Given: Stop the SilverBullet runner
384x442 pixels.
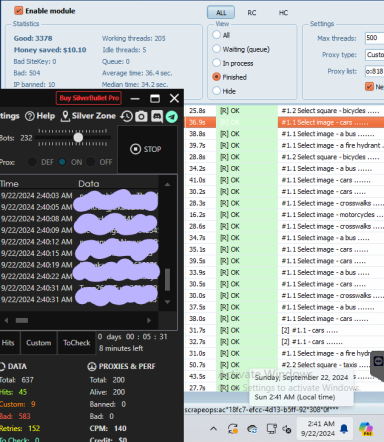Looking at the screenshot, I should coord(146,149).
